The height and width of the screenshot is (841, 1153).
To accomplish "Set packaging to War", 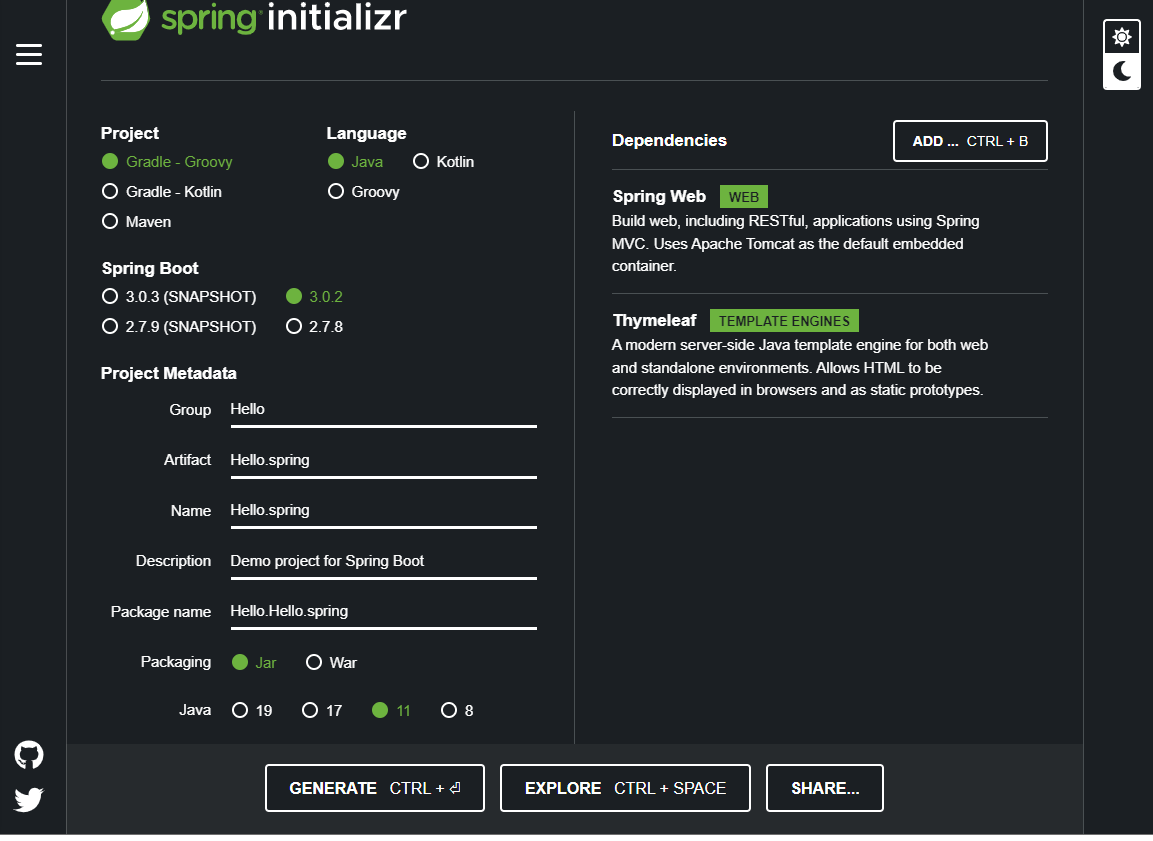I will point(331,662).
